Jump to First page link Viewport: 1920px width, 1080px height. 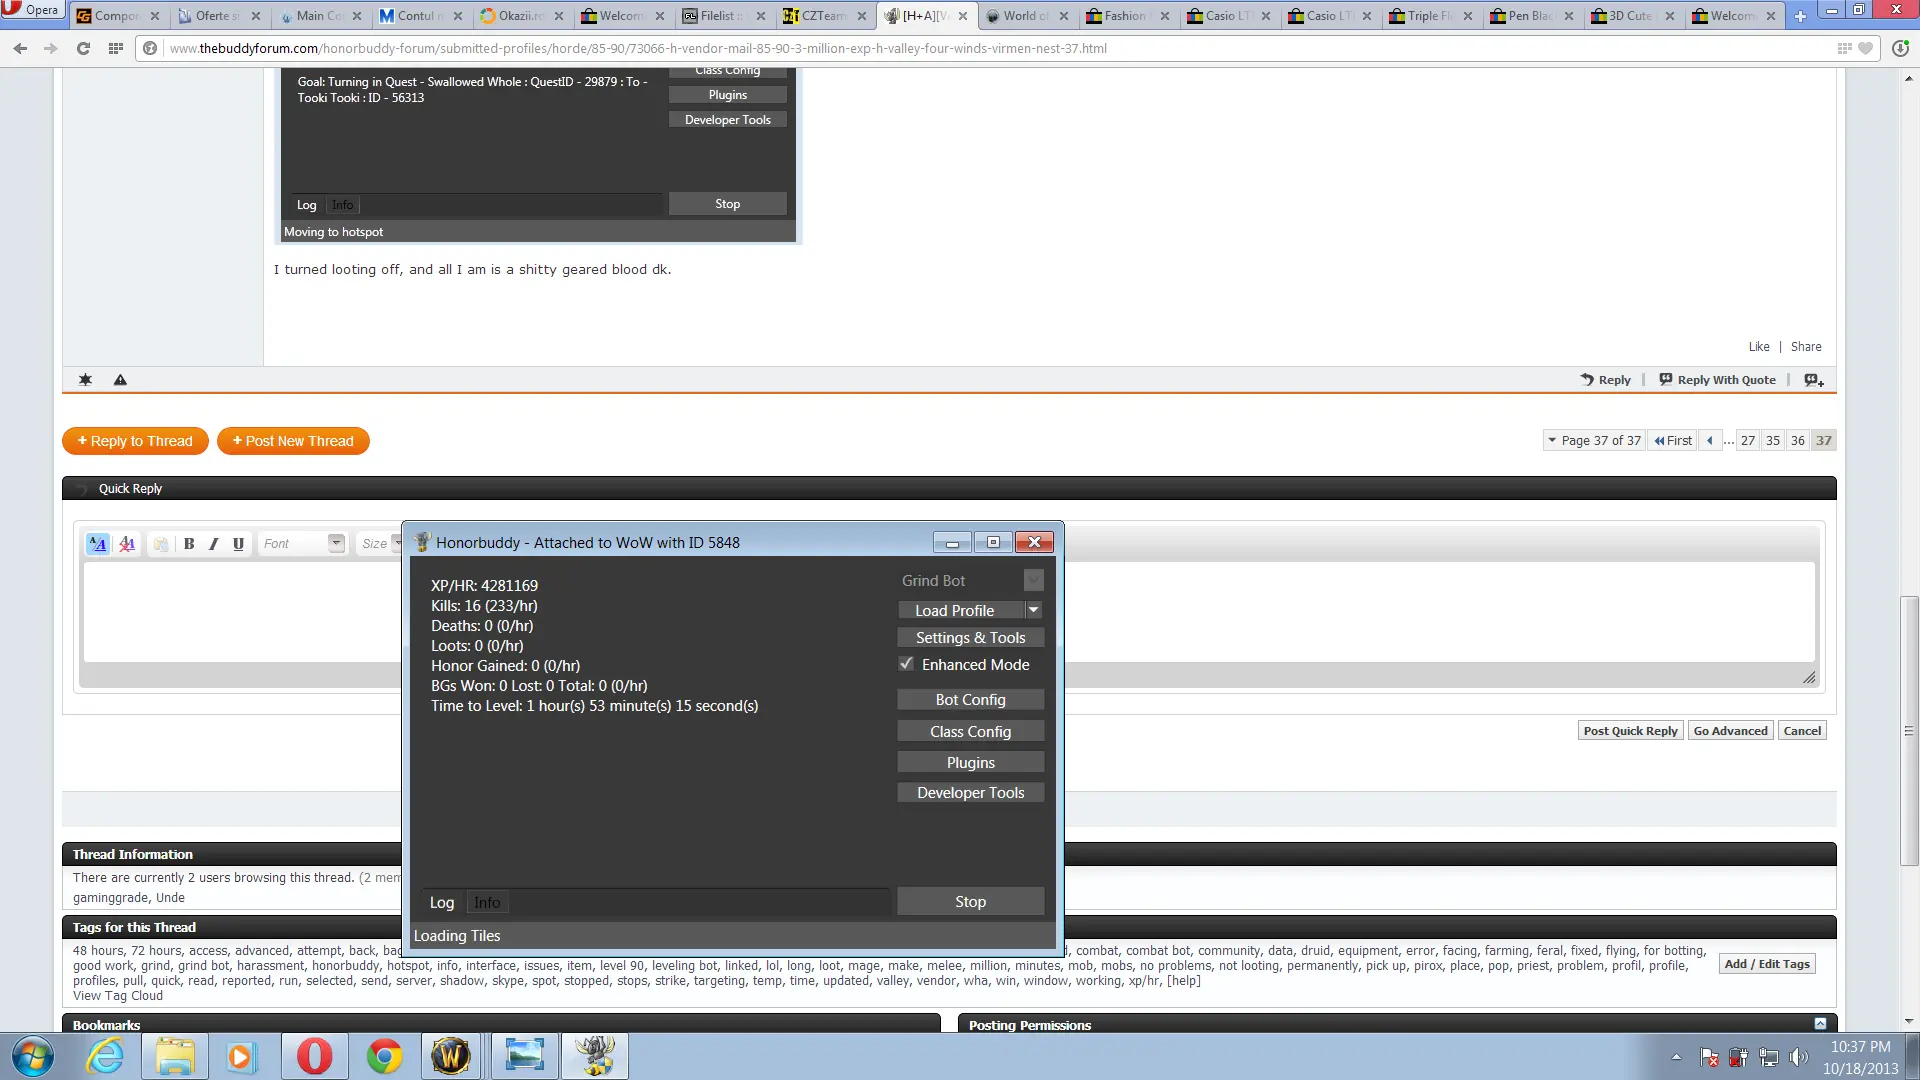tap(1673, 440)
